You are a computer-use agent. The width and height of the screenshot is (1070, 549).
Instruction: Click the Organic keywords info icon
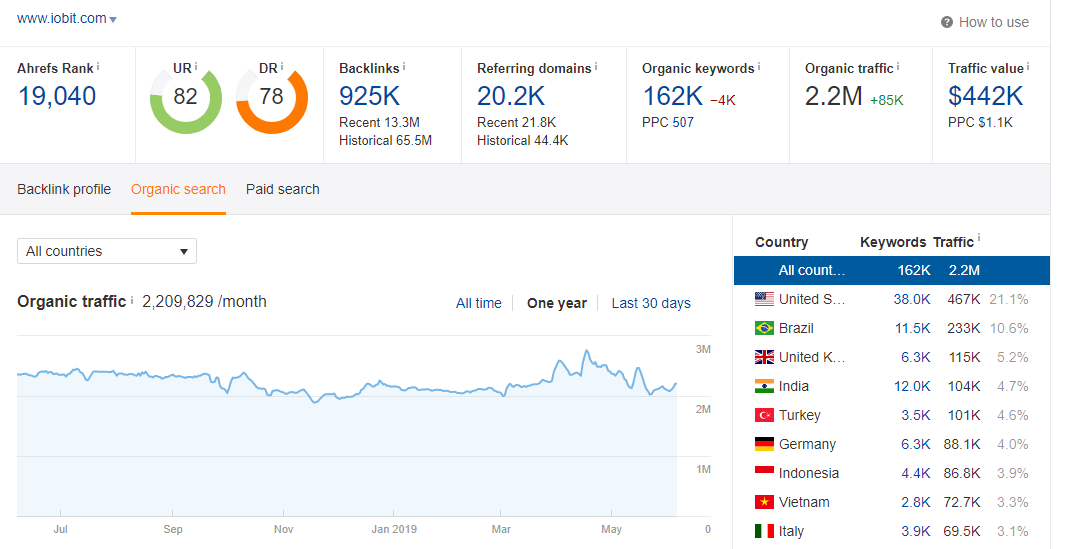point(759,66)
